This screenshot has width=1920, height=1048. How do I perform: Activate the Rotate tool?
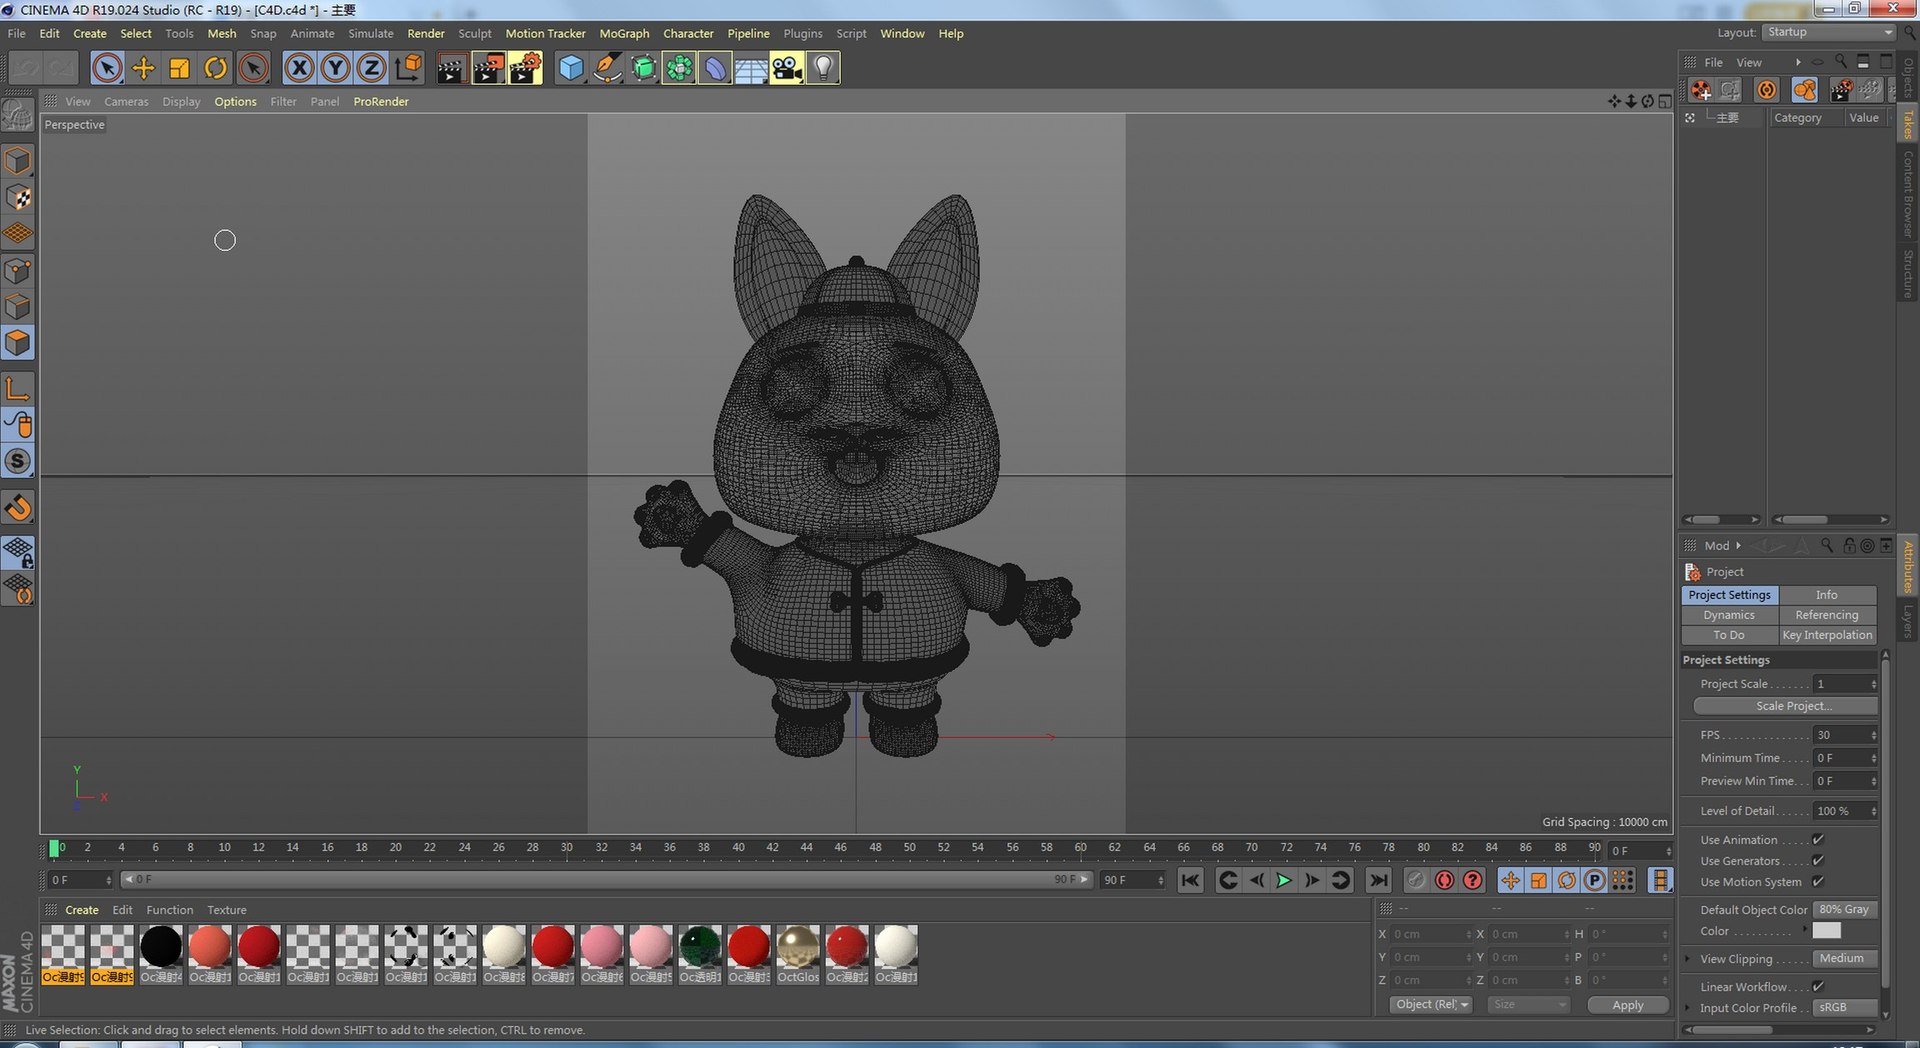point(216,68)
